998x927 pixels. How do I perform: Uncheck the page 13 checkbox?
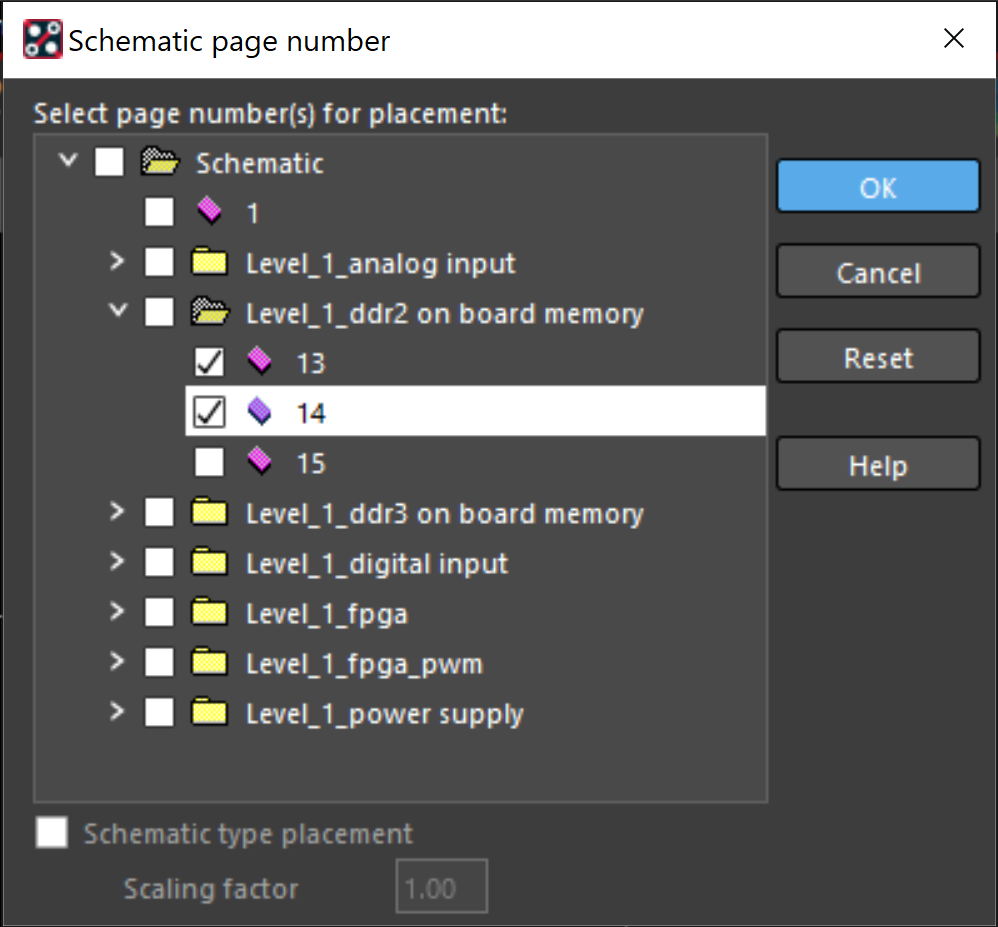[x=209, y=362]
